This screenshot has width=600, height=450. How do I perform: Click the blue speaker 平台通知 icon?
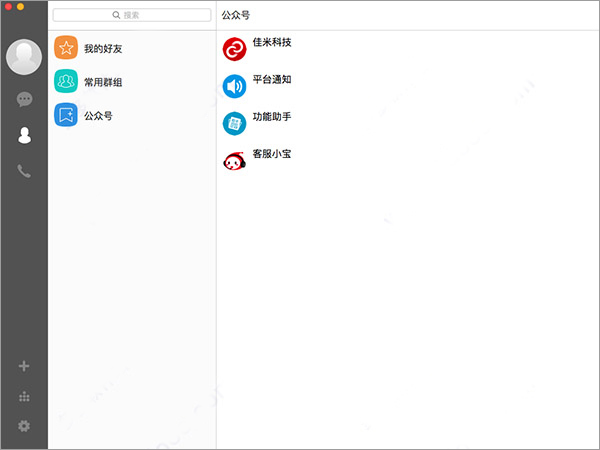(234, 86)
